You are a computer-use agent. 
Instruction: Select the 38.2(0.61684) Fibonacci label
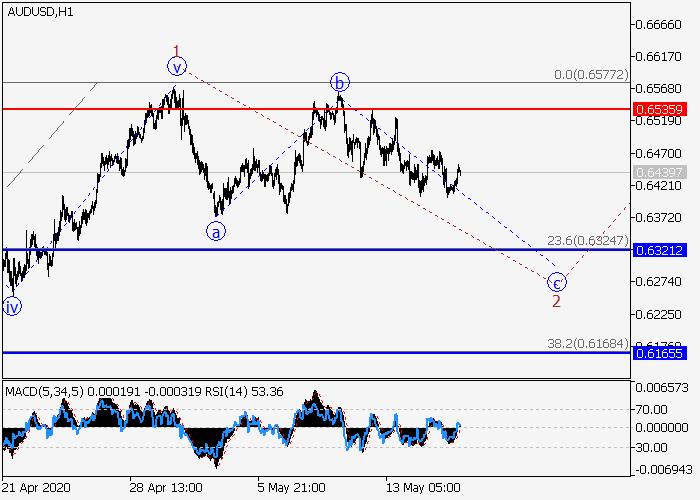[588, 344]
